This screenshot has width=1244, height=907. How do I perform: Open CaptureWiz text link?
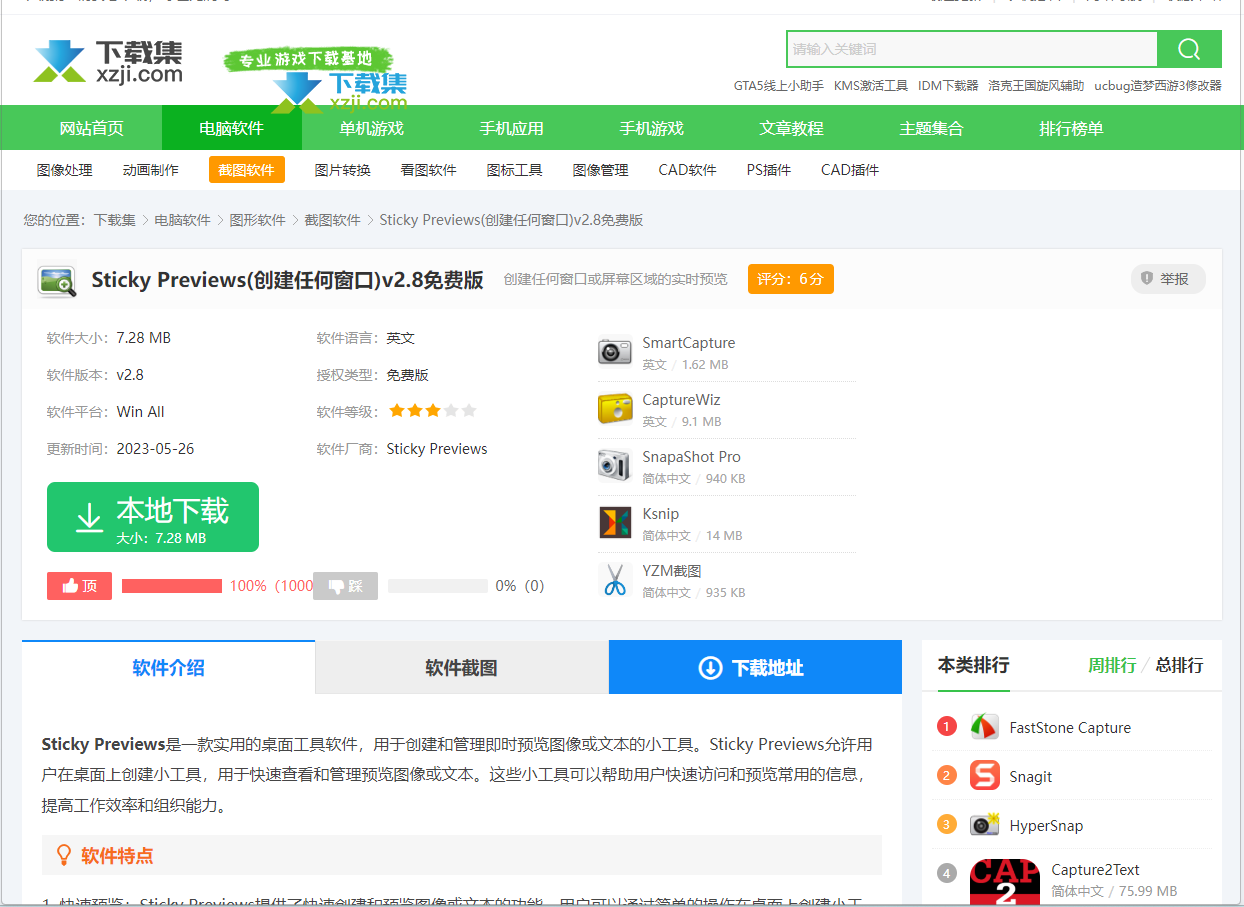tap(681, 400)
